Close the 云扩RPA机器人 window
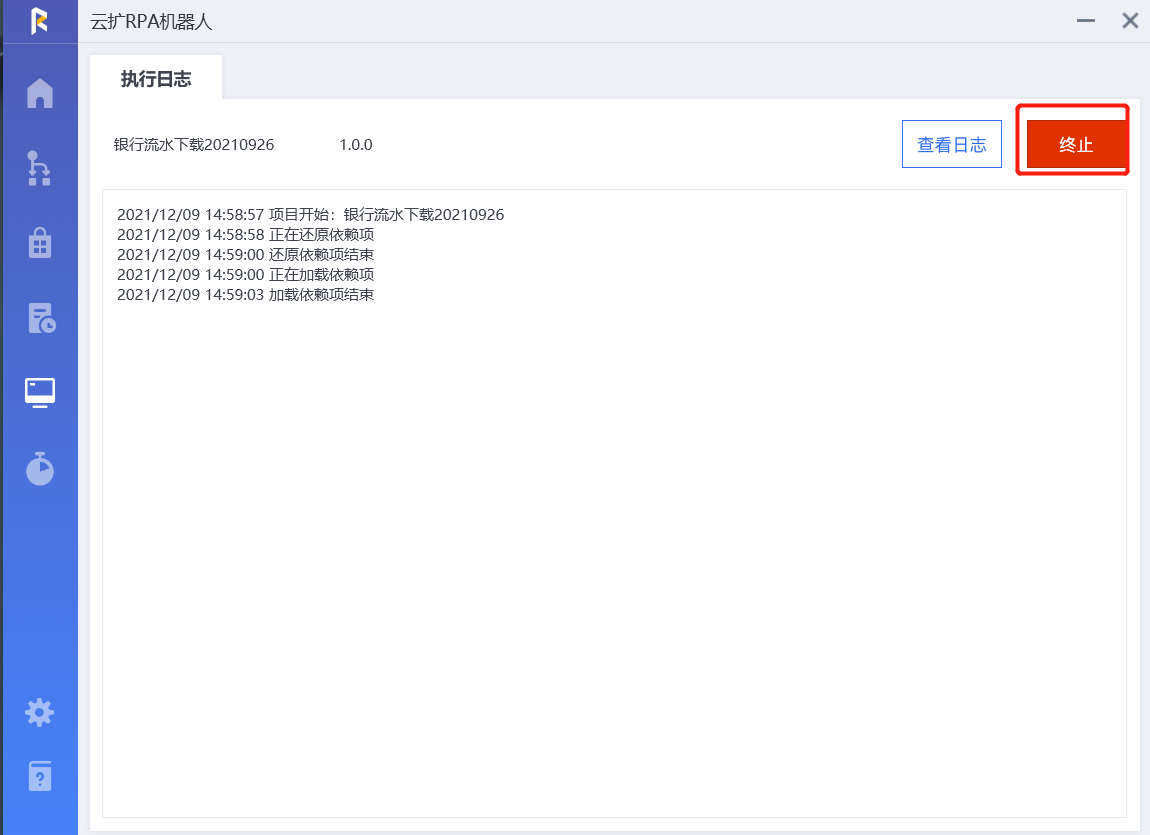Viewport: 1150px width, 835px height. point(1130,20)
